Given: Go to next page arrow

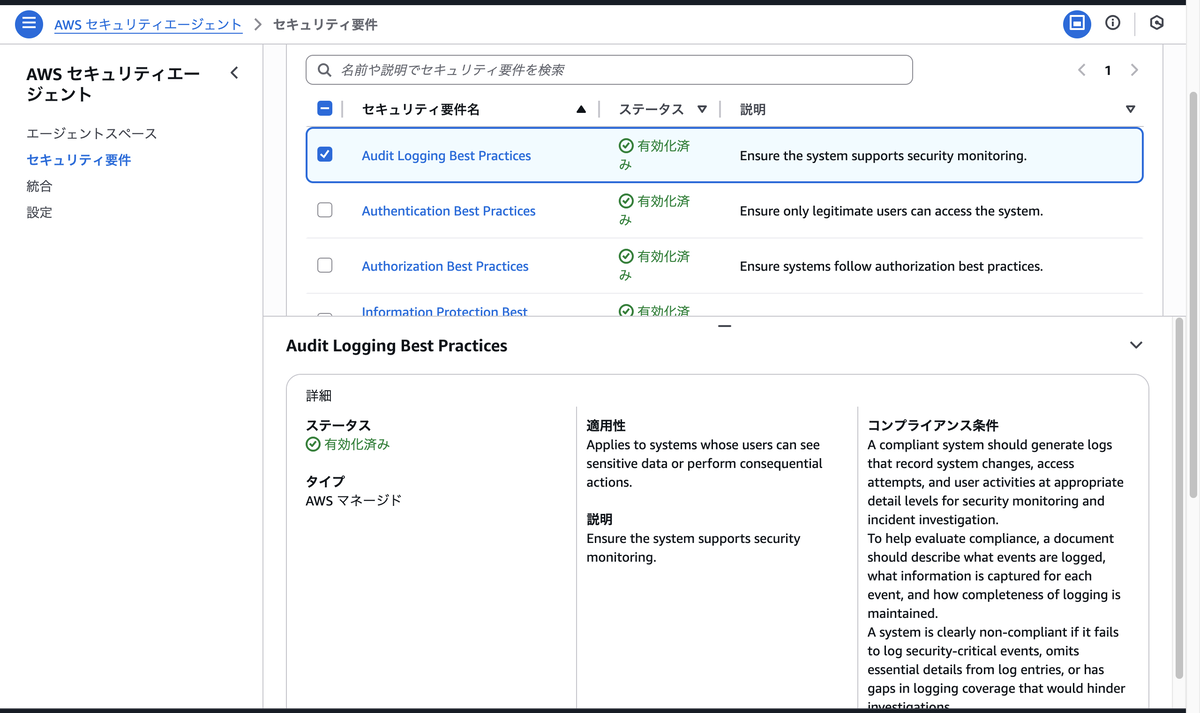Looking at the screenshot, I should (1134, 70).
